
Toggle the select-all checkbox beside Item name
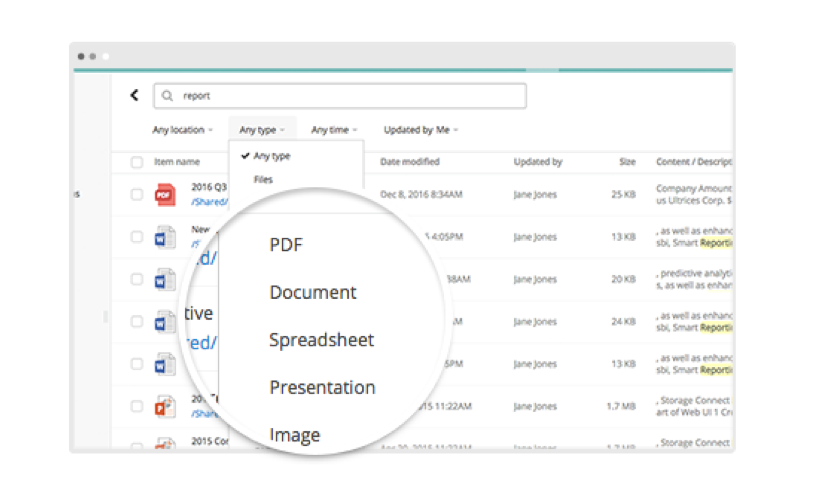click(137, 162)
